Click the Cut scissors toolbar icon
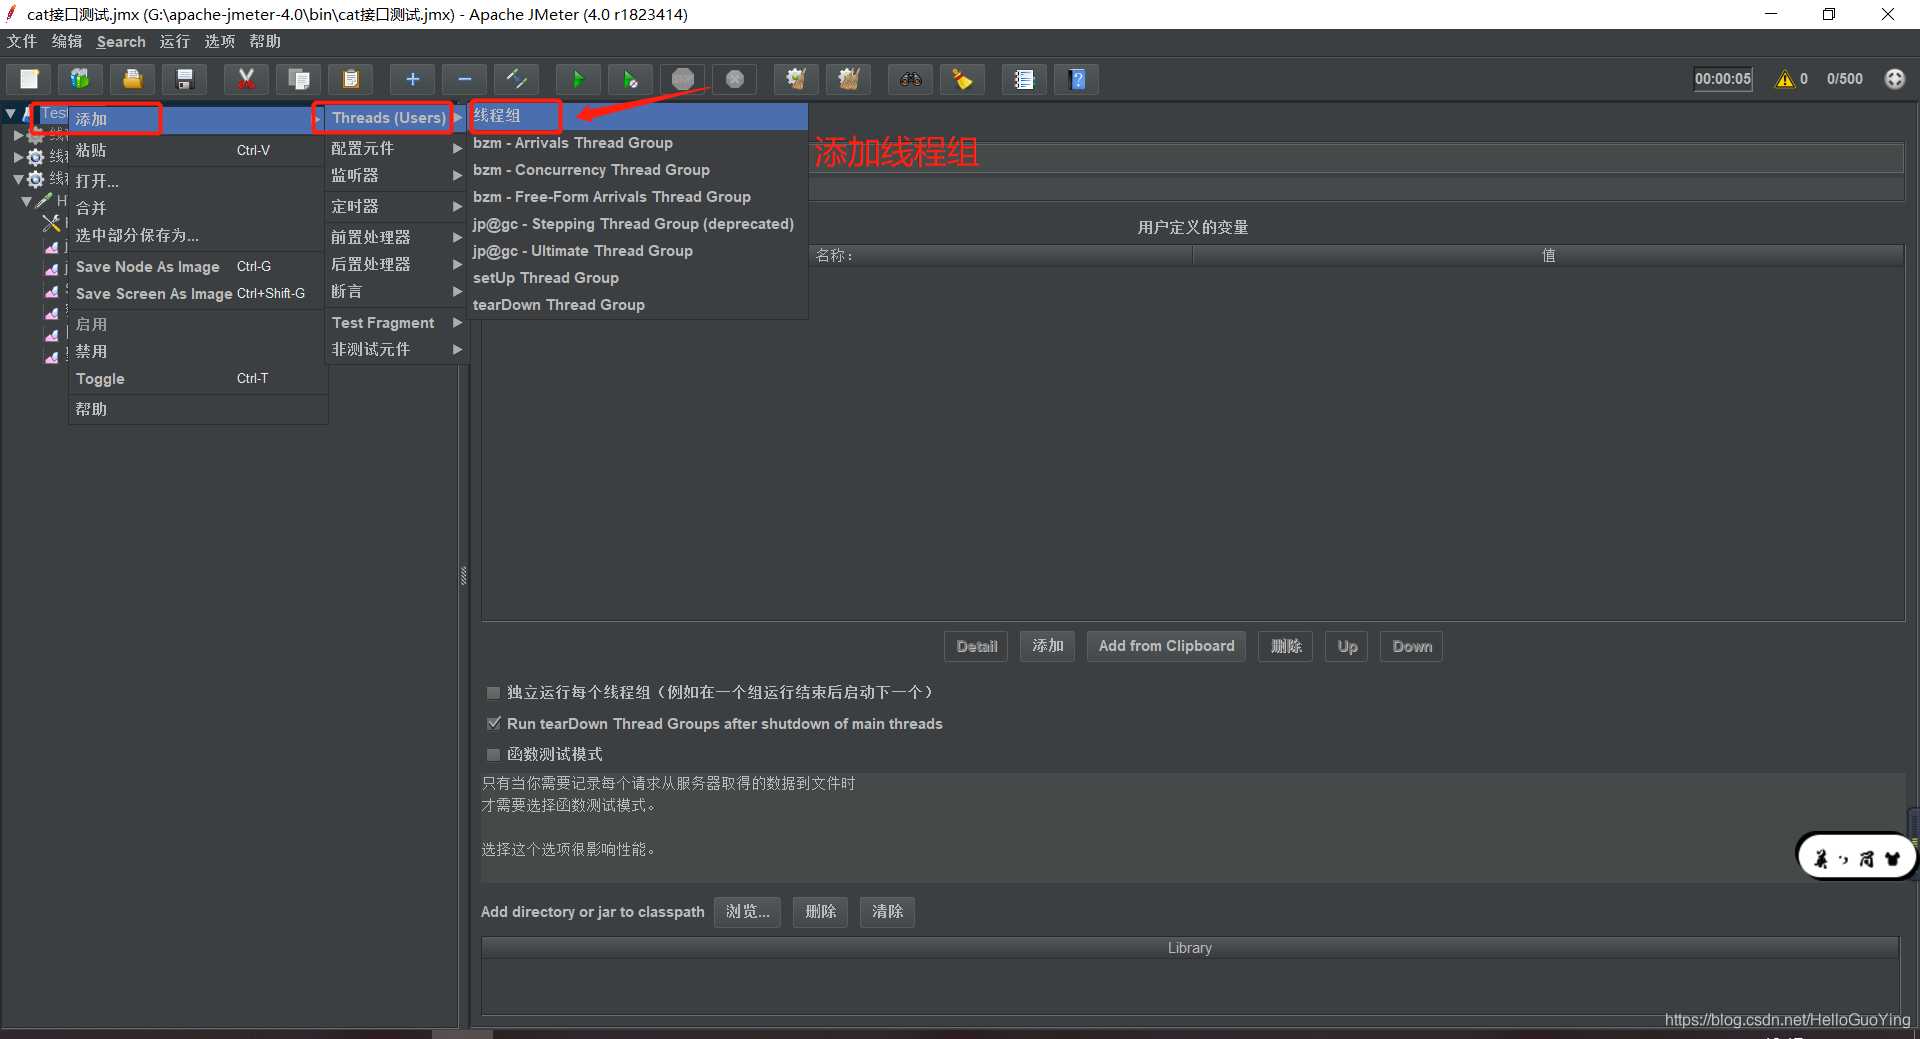 246,79
